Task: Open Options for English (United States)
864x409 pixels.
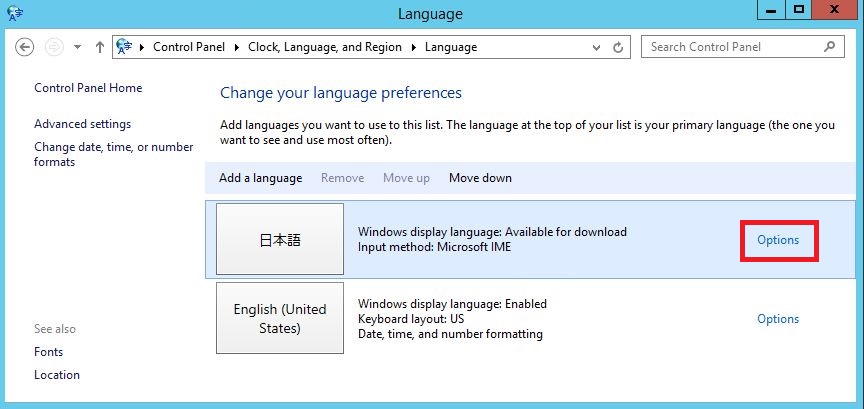Action: [778, 319]
